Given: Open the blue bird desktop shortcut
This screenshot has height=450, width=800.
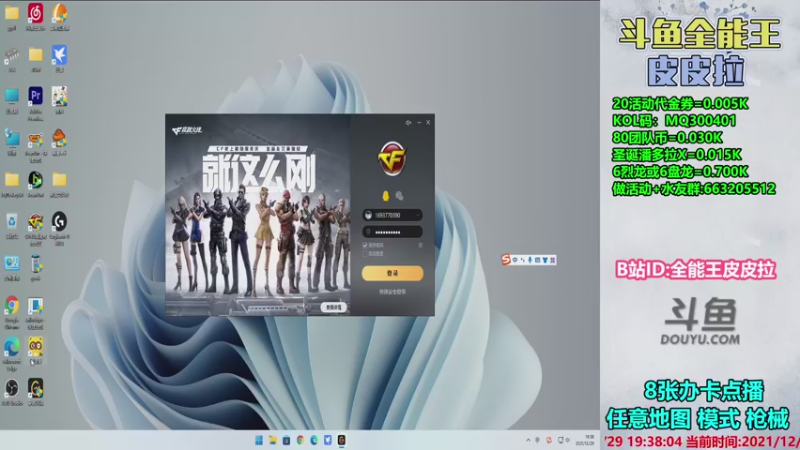Looking at the screenshot, I should point(59,55).
